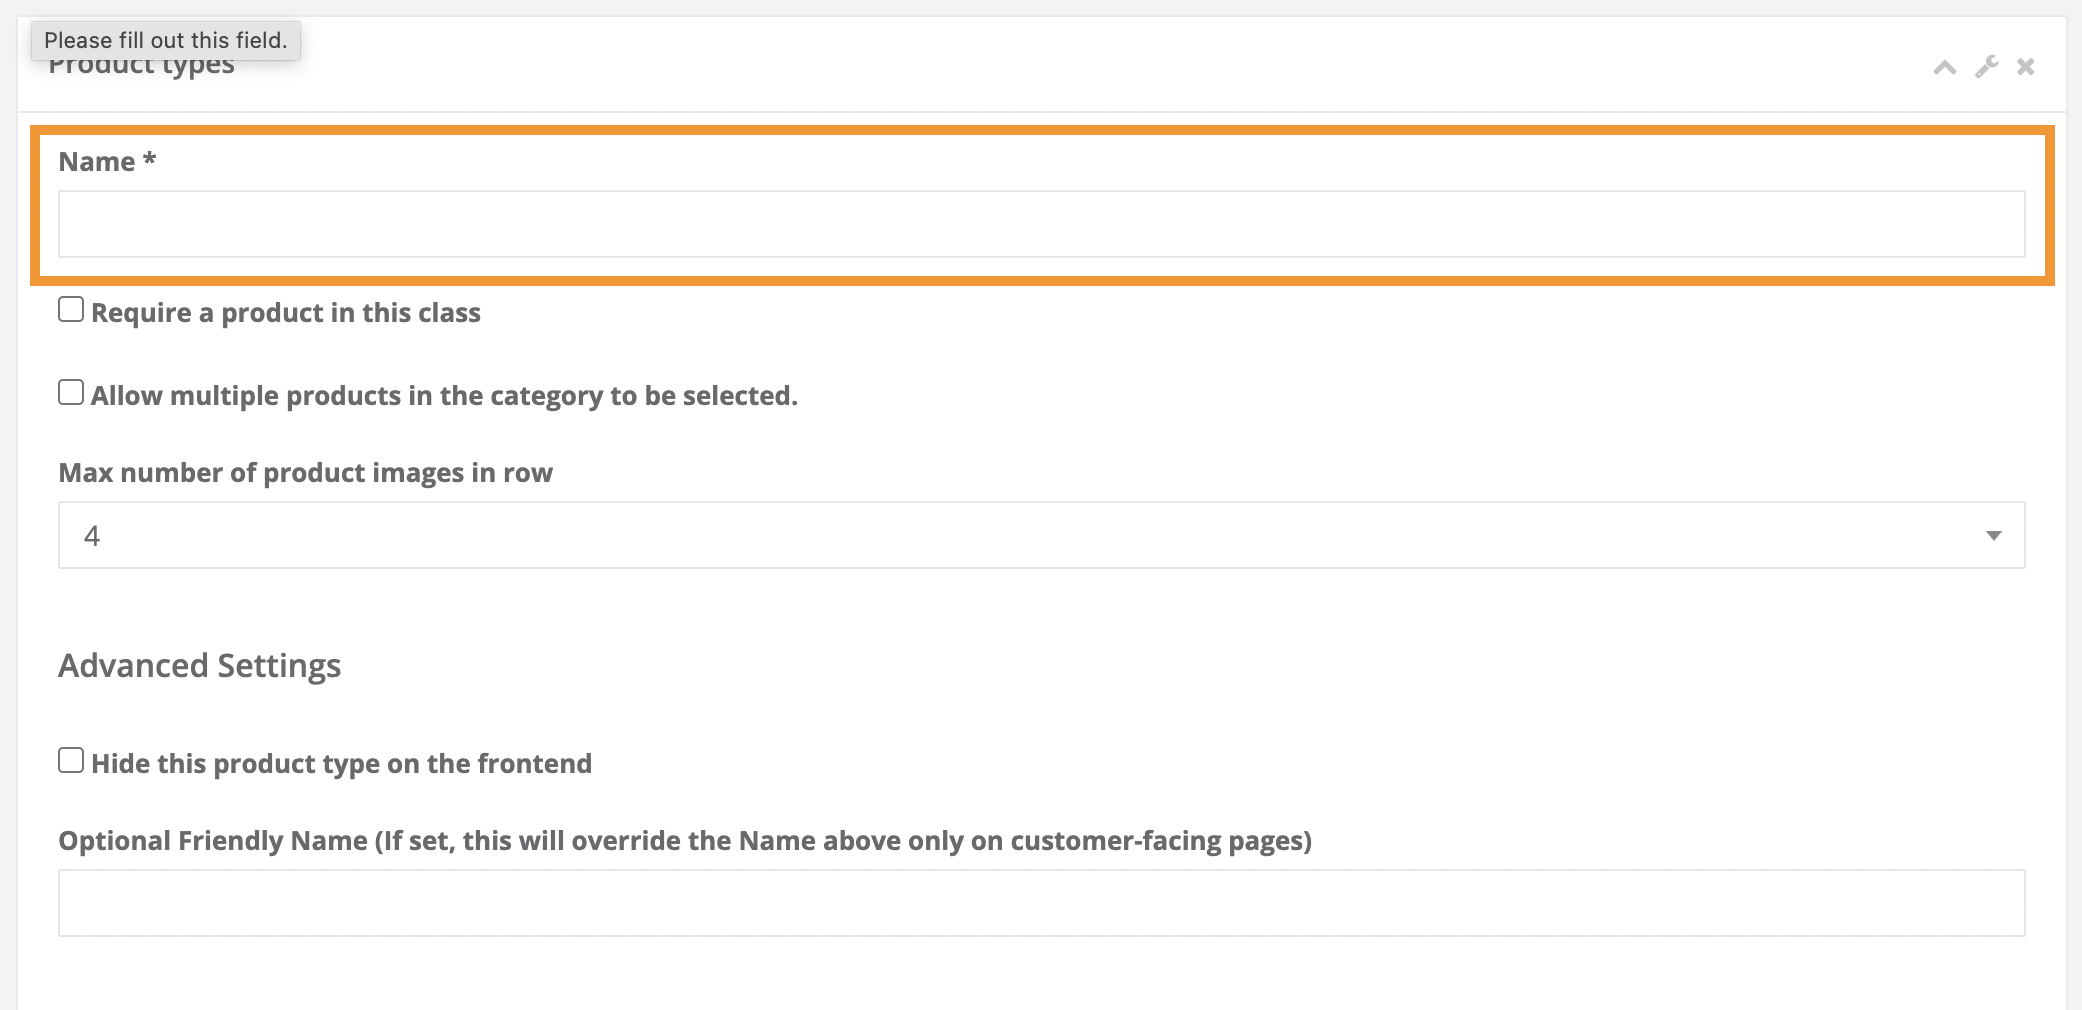Screen dimensions: 2082x1010
Task: Collapse the panel using the up chevron icon
Action: tap(1944, 66)
